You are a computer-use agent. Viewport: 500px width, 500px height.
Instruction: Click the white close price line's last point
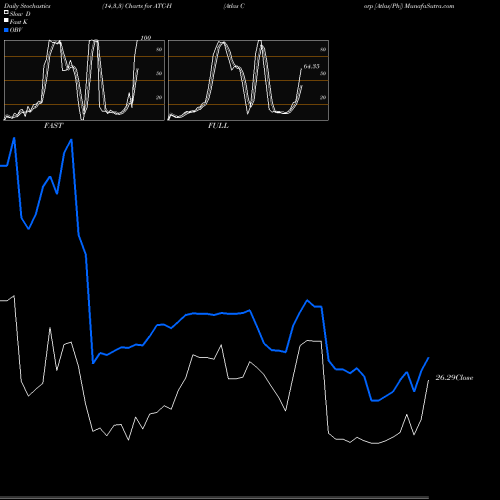(x=428, y=380)
